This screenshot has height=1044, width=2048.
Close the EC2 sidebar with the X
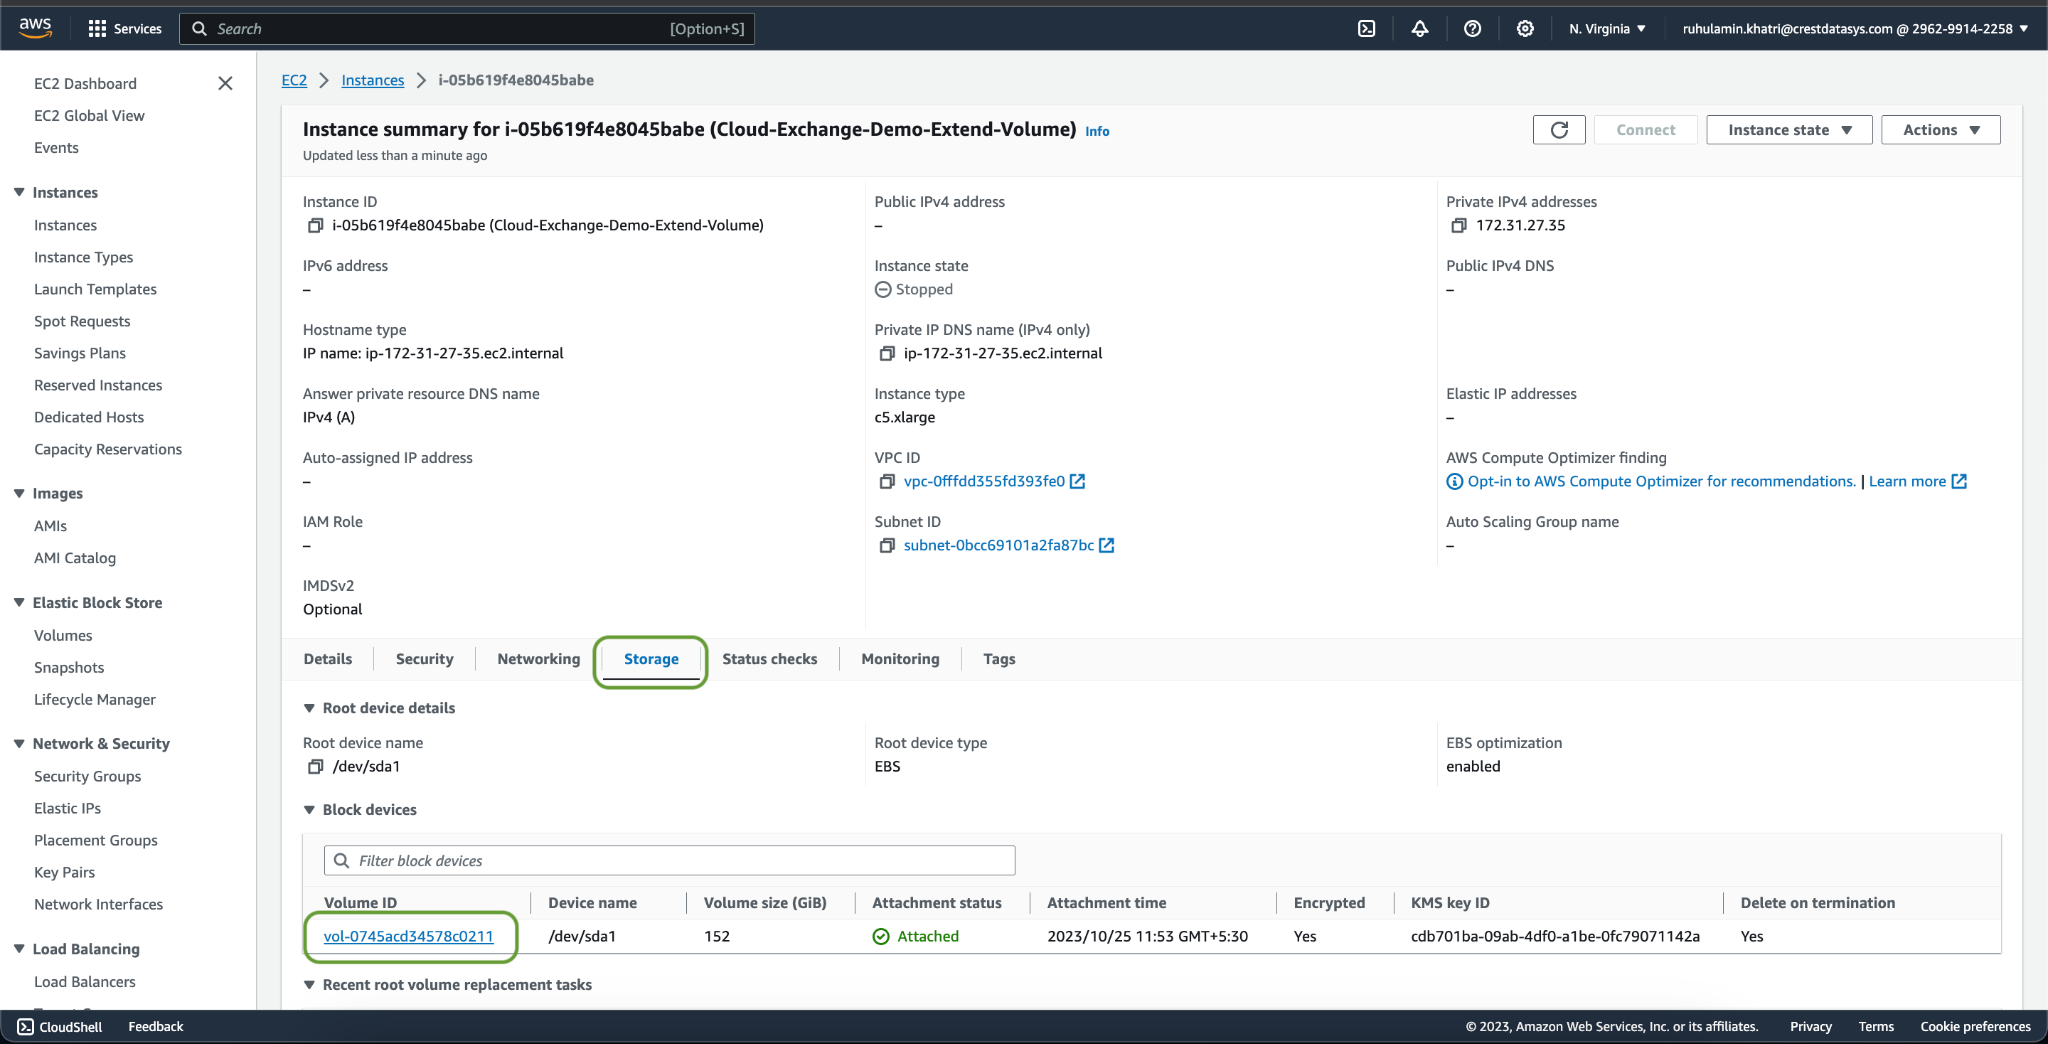tap(225, 83)
